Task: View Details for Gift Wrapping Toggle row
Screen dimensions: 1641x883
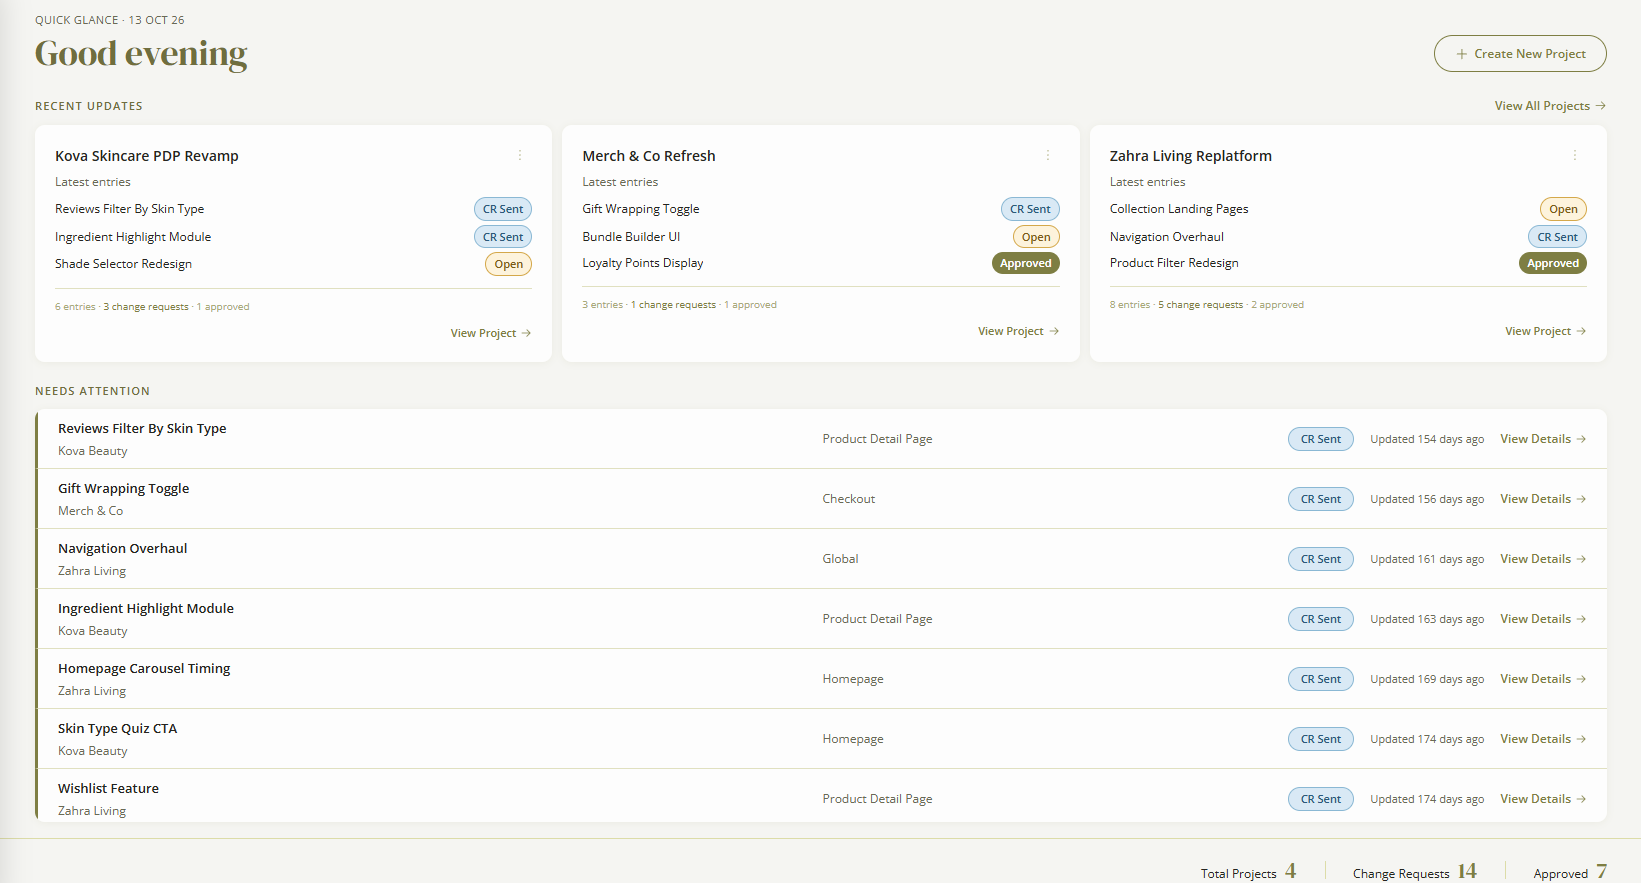Action: [1543, 499]
